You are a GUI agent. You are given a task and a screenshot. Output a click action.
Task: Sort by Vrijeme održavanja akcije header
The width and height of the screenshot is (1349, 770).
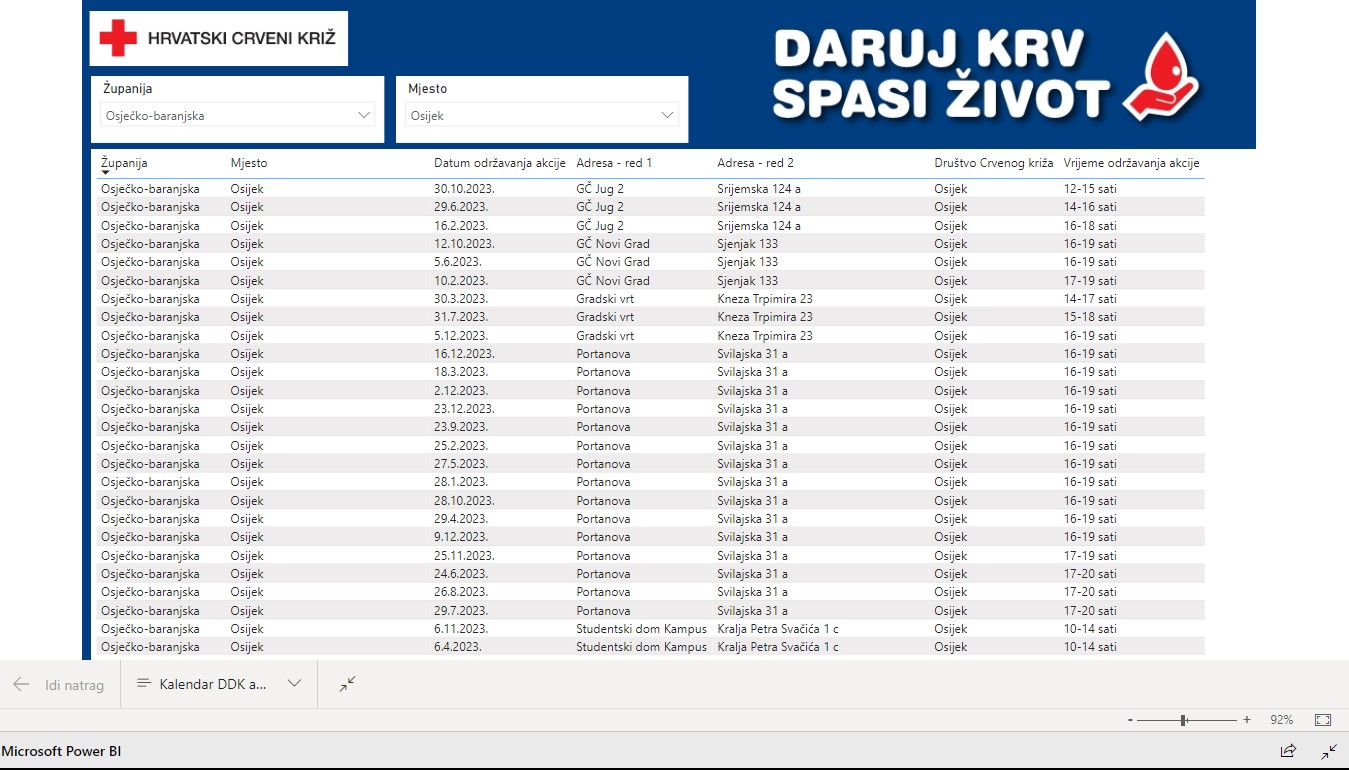pos(1132,163)
